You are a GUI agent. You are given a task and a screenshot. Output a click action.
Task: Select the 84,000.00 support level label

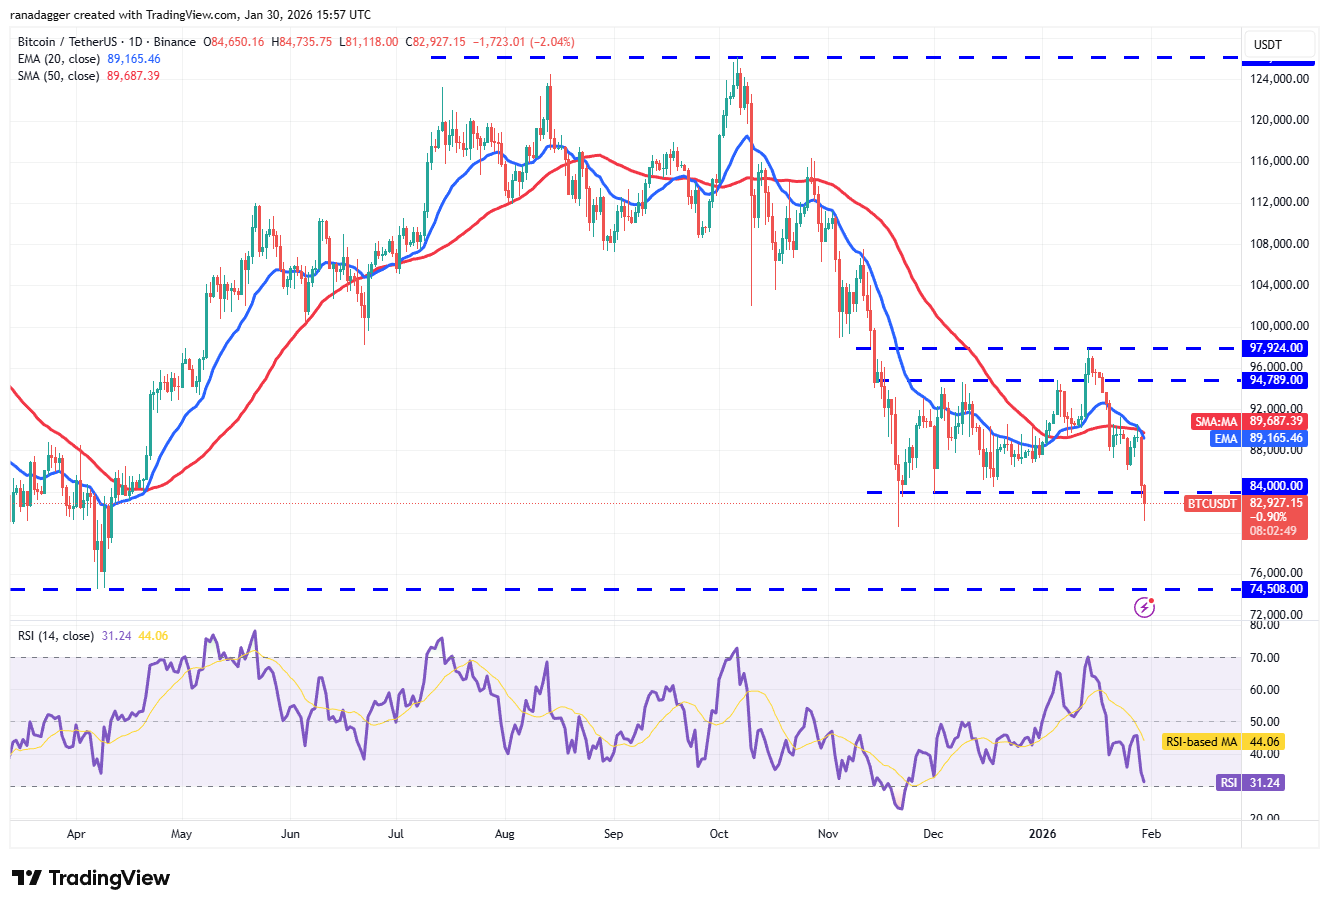(1276, 485)
